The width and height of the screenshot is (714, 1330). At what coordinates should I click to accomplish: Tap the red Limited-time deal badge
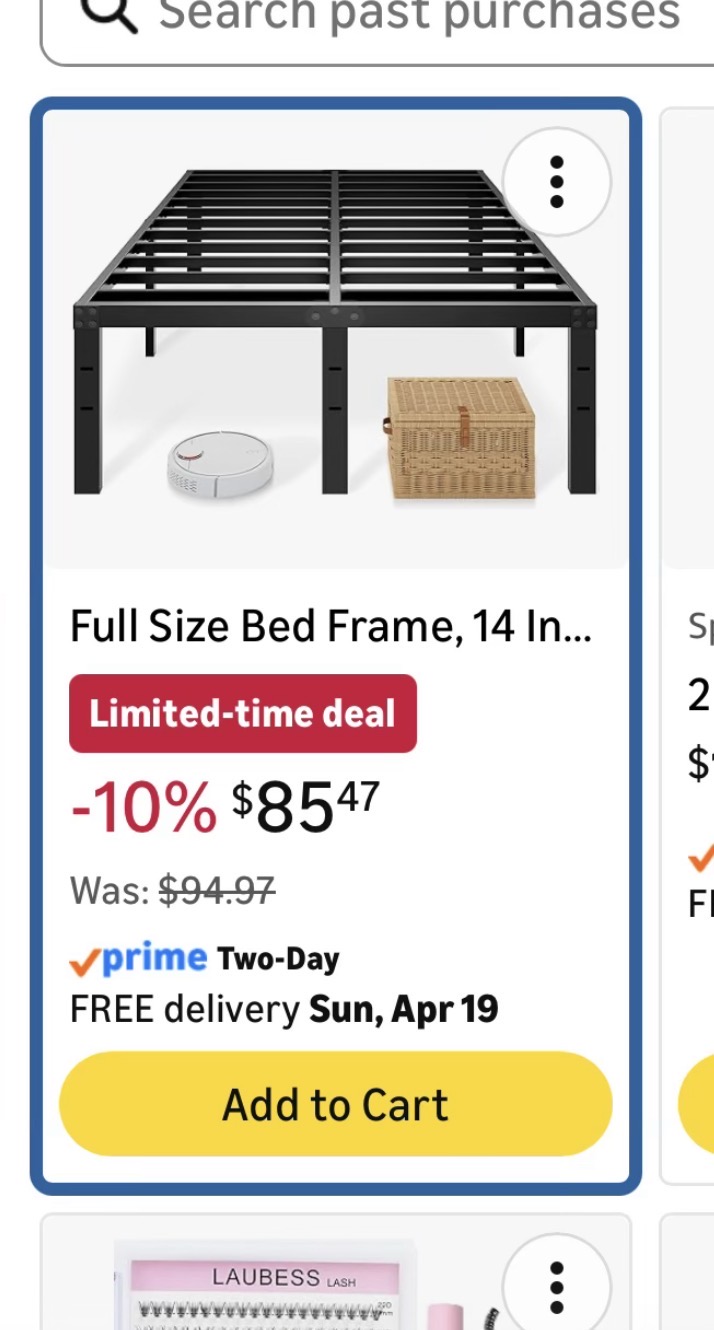tap(242, 714)
